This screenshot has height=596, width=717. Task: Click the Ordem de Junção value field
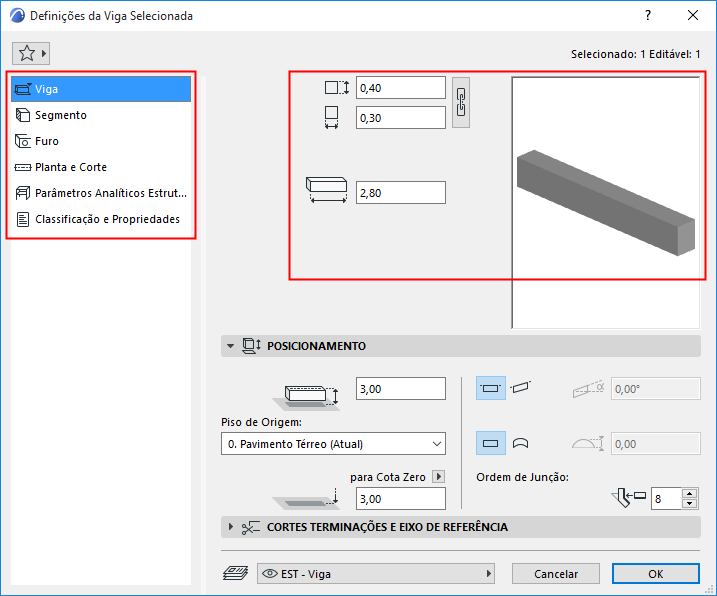(x=667, y=499)
